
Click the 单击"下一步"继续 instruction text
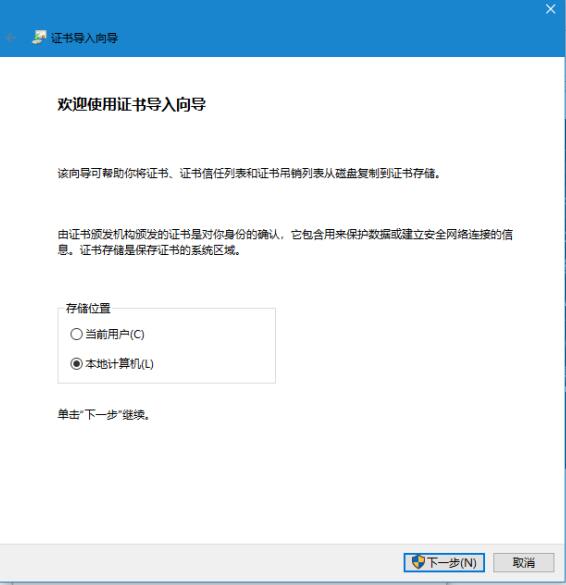point(104,414)
